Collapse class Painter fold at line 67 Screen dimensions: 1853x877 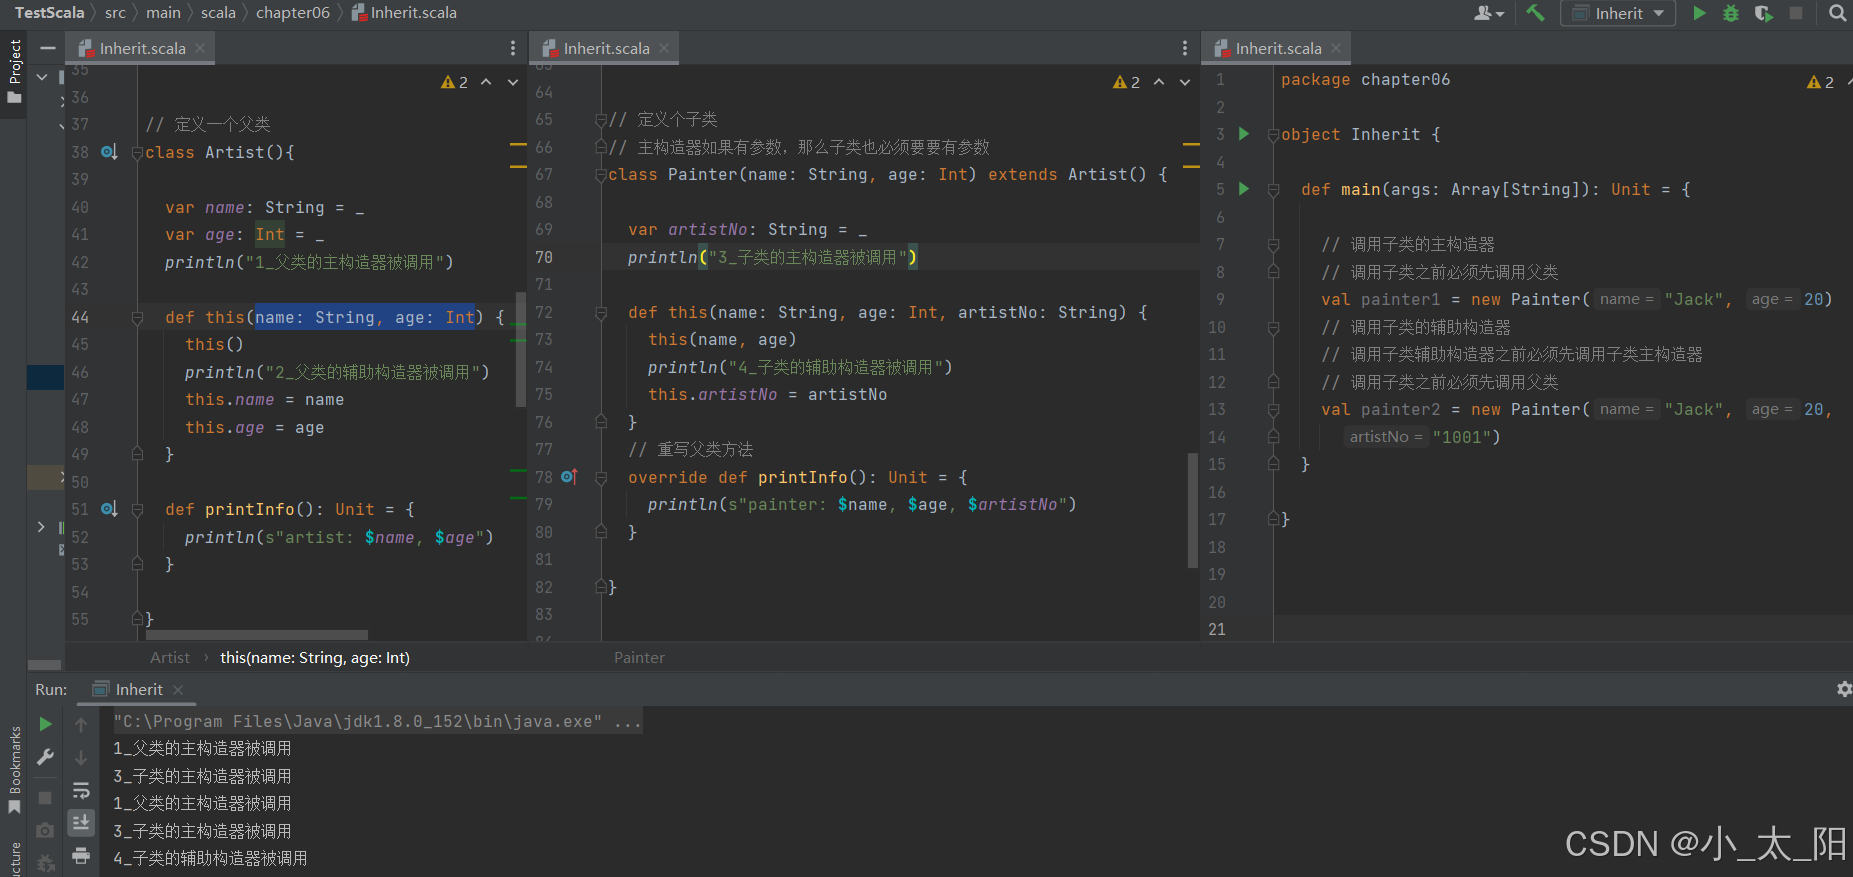pos(601,175)
